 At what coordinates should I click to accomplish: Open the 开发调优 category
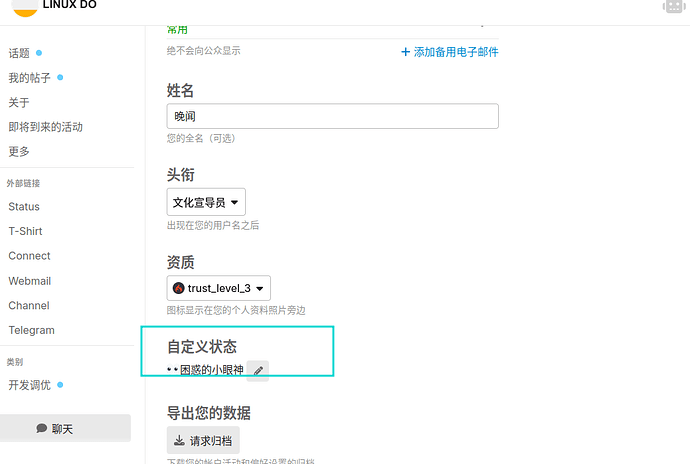(x=29, y=385)
